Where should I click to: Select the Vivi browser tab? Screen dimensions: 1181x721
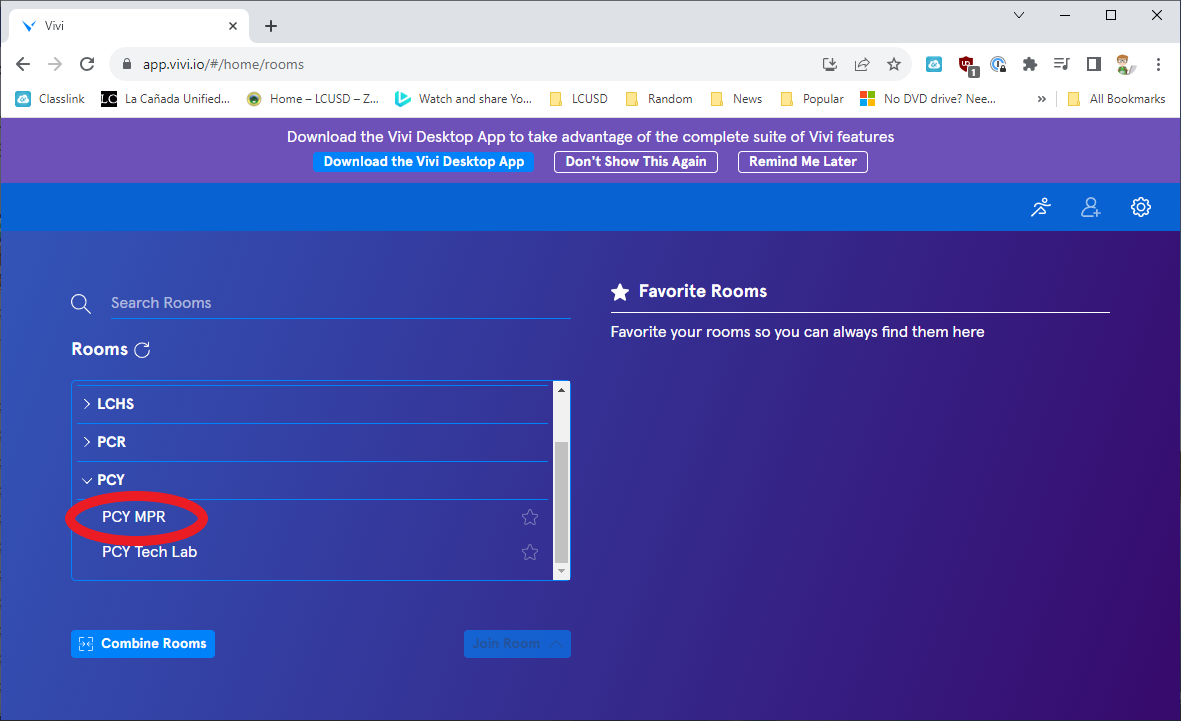[128, 26]
